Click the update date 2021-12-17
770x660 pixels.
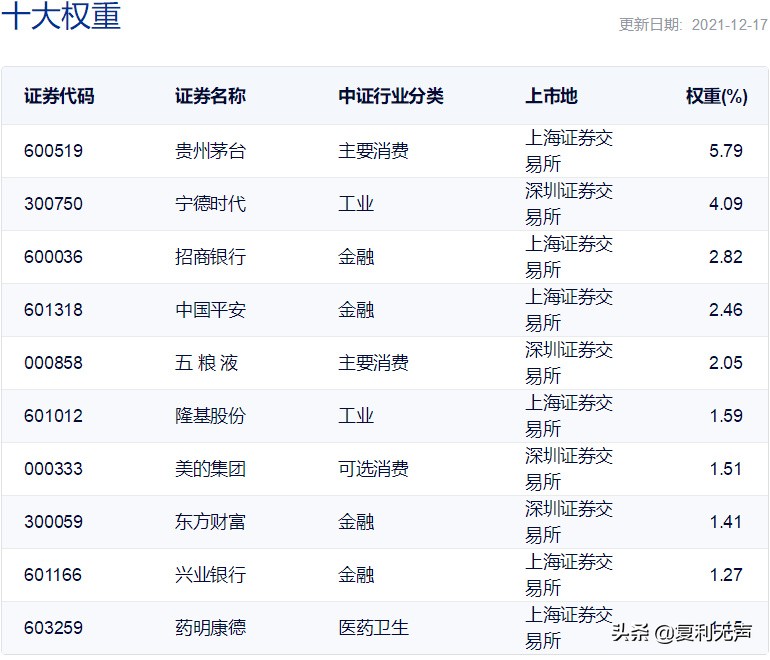(x=729, y=25)
